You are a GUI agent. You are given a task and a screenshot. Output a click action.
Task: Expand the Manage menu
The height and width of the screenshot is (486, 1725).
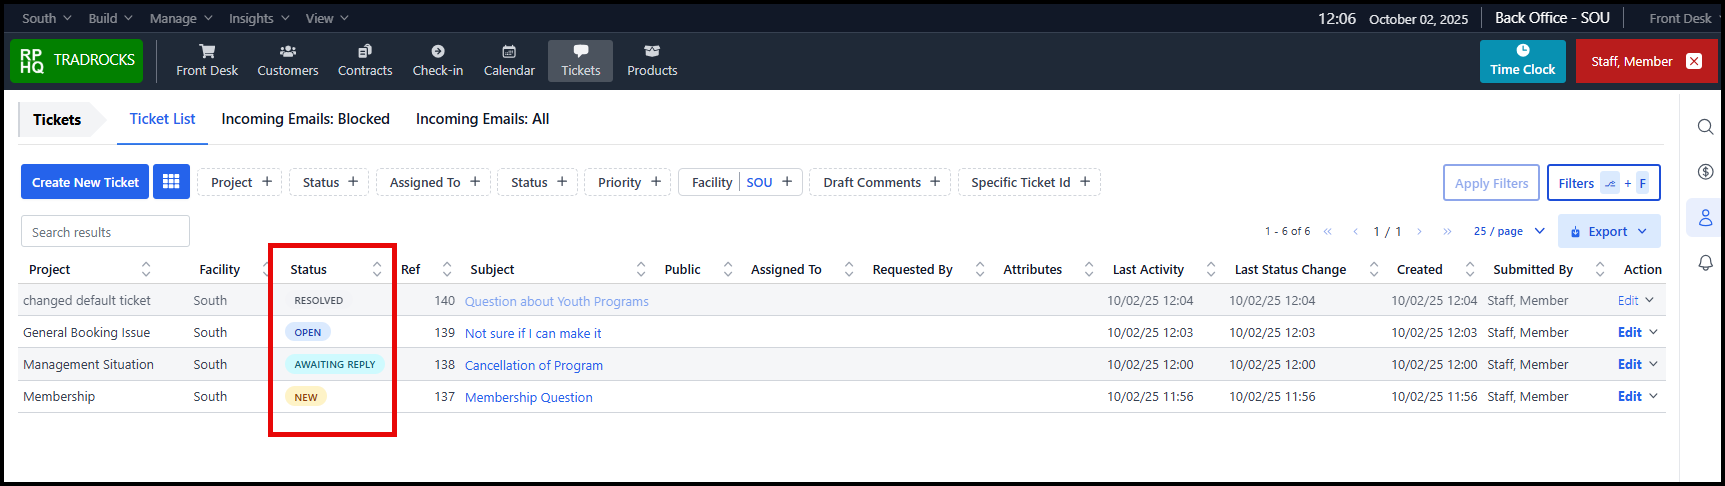pyautogui.click(x=180, y=18)
